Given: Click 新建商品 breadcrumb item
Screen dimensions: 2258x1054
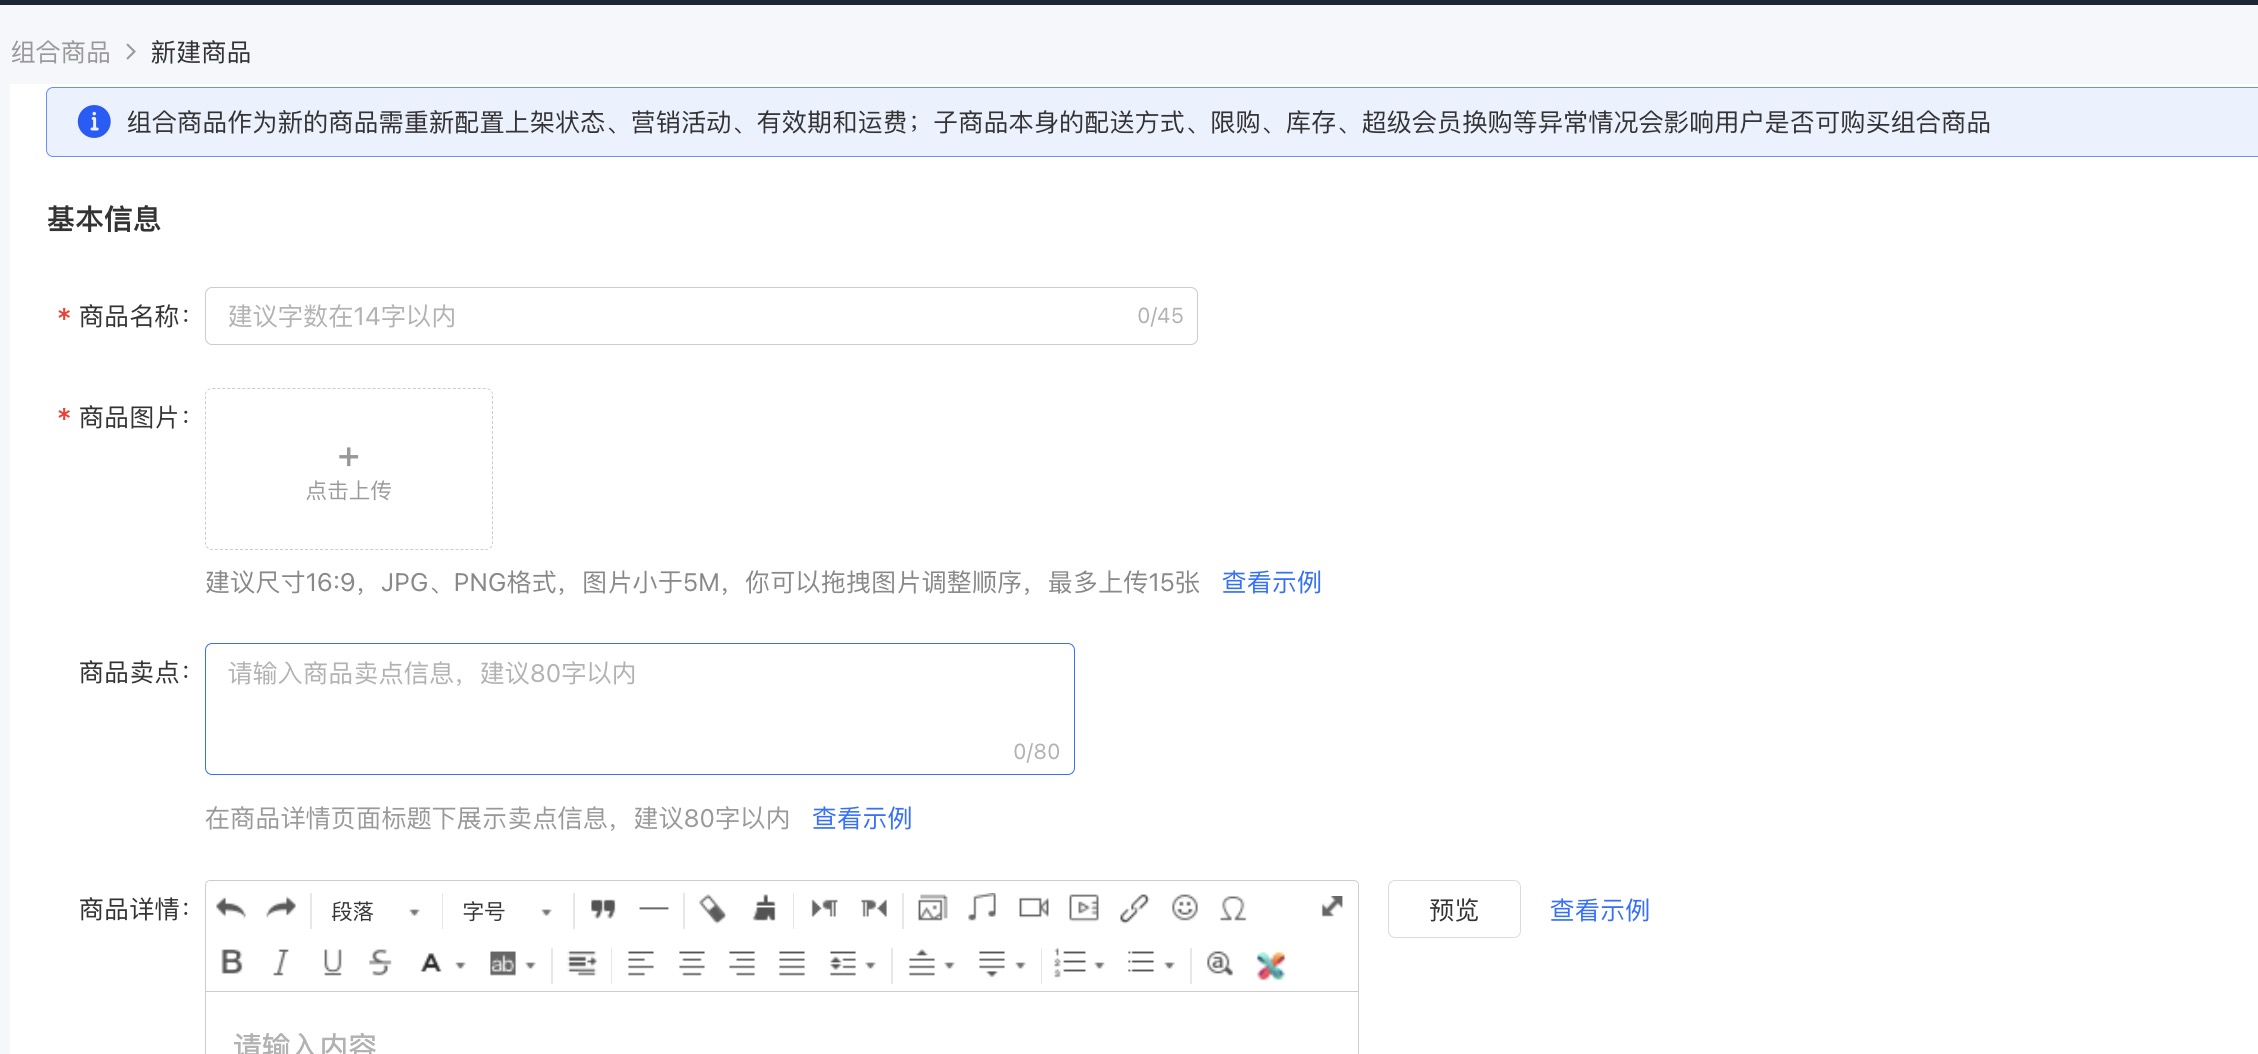Looking at the screenshot, I should [200, 52].
